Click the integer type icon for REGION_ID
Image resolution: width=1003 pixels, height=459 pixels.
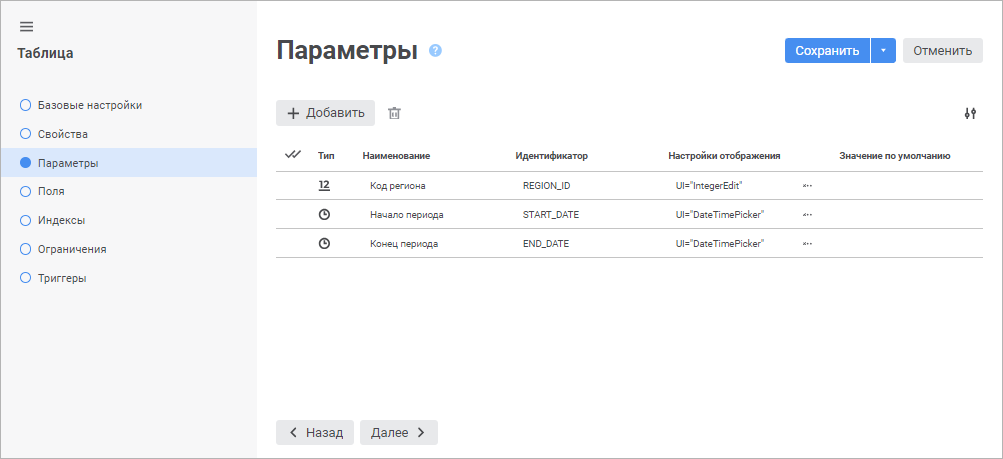click(324, 185)
